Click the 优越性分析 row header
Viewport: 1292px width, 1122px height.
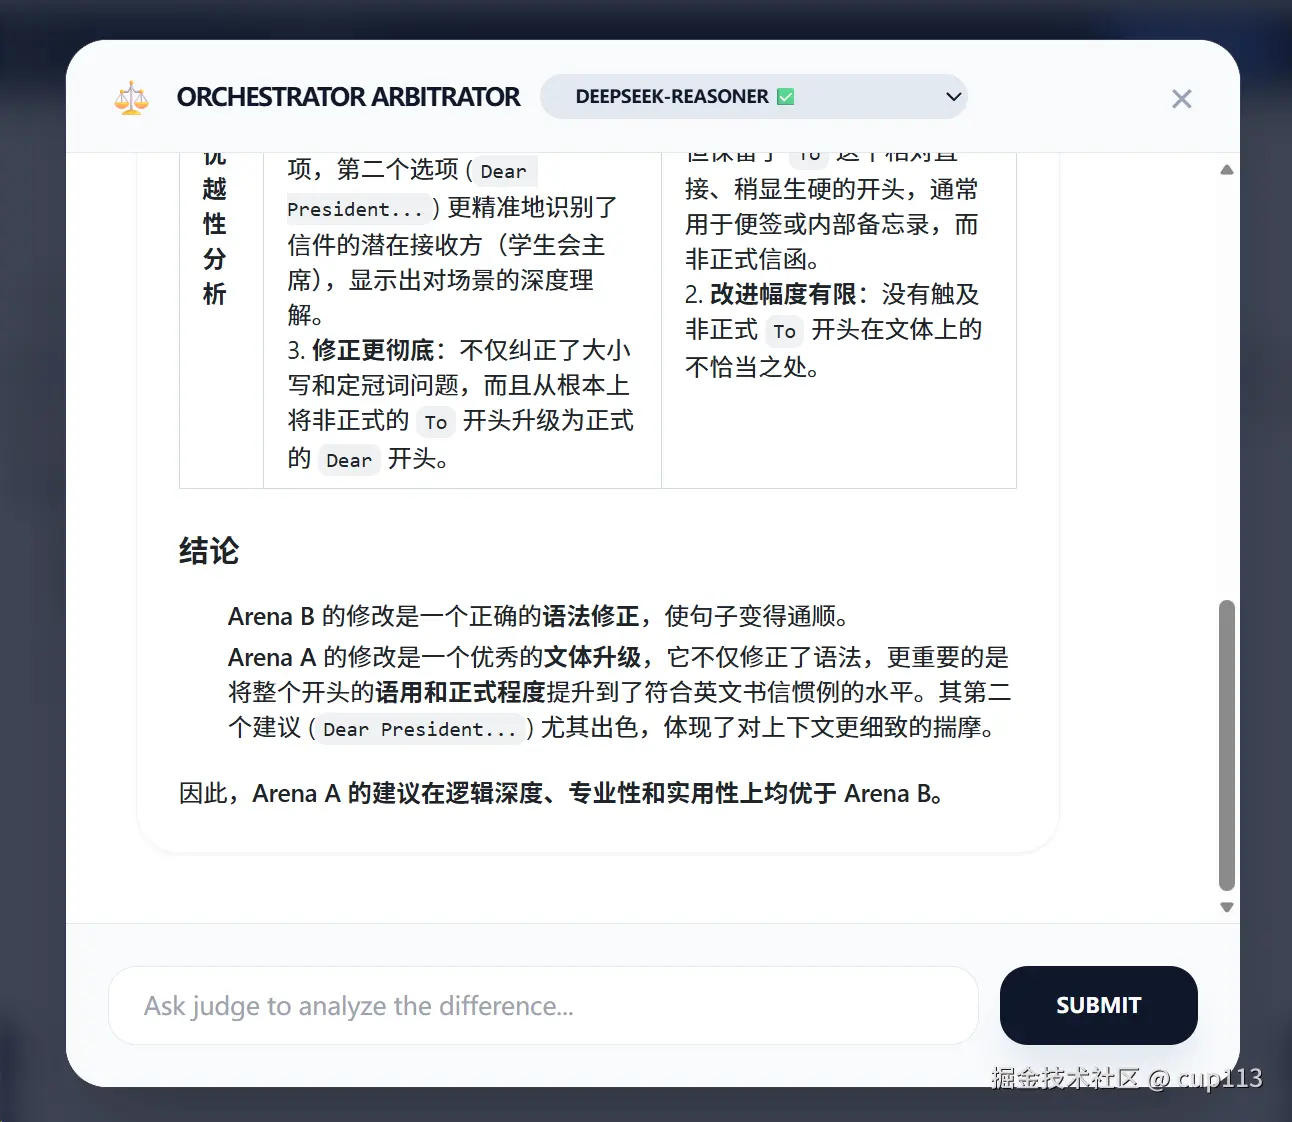[x=215, y=225]
